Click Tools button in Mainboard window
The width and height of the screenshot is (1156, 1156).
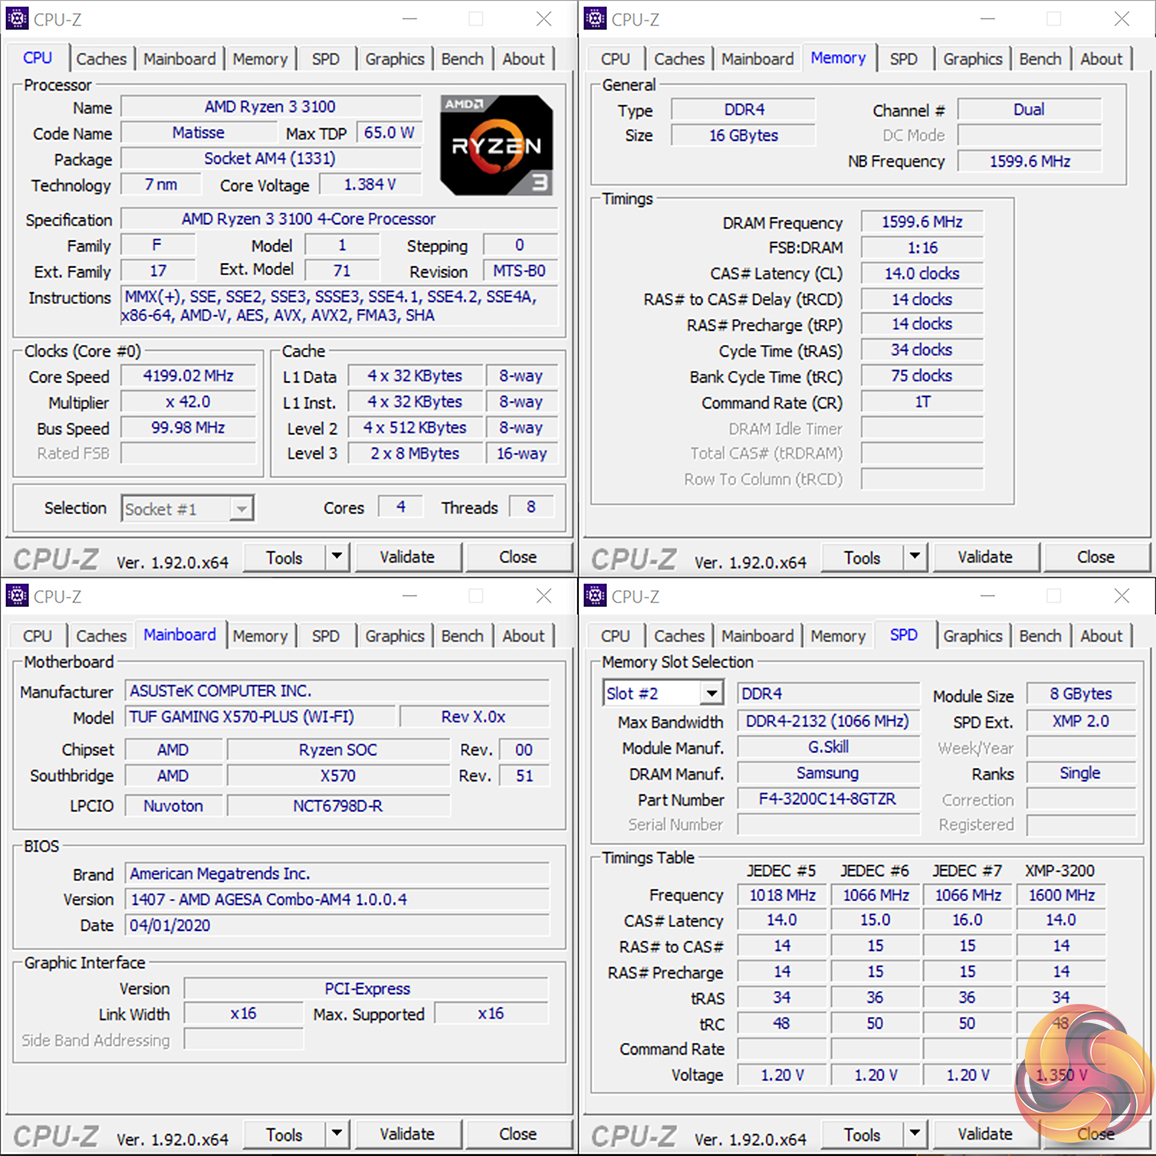(285, 1135)
